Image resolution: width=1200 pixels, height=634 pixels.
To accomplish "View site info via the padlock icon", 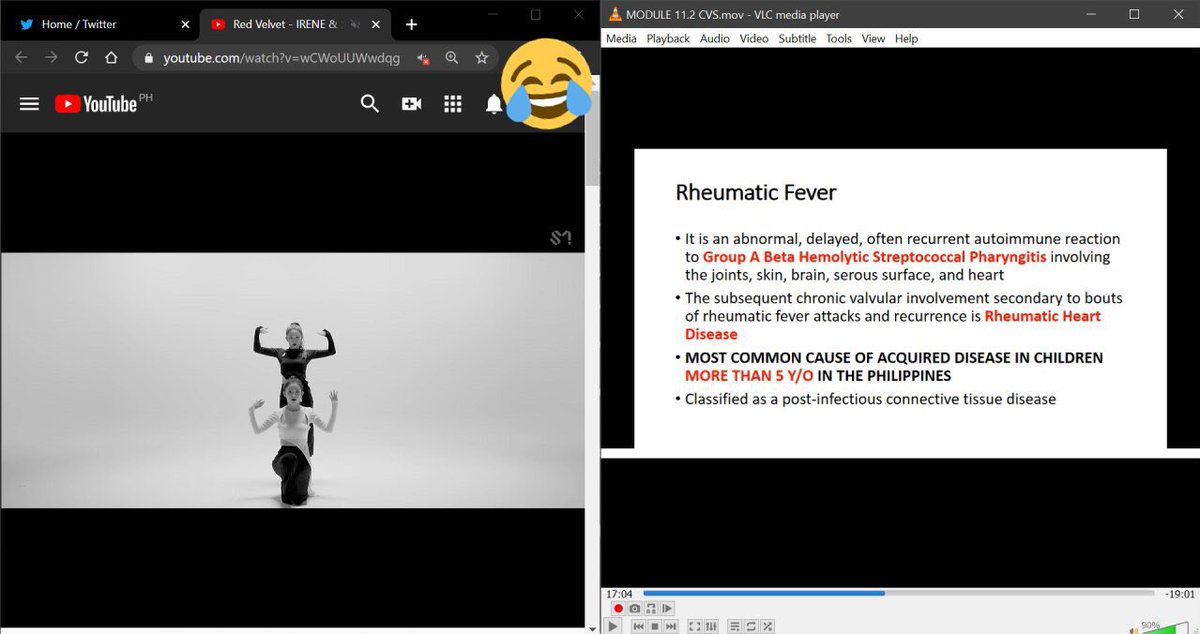I will coord(150,58).
